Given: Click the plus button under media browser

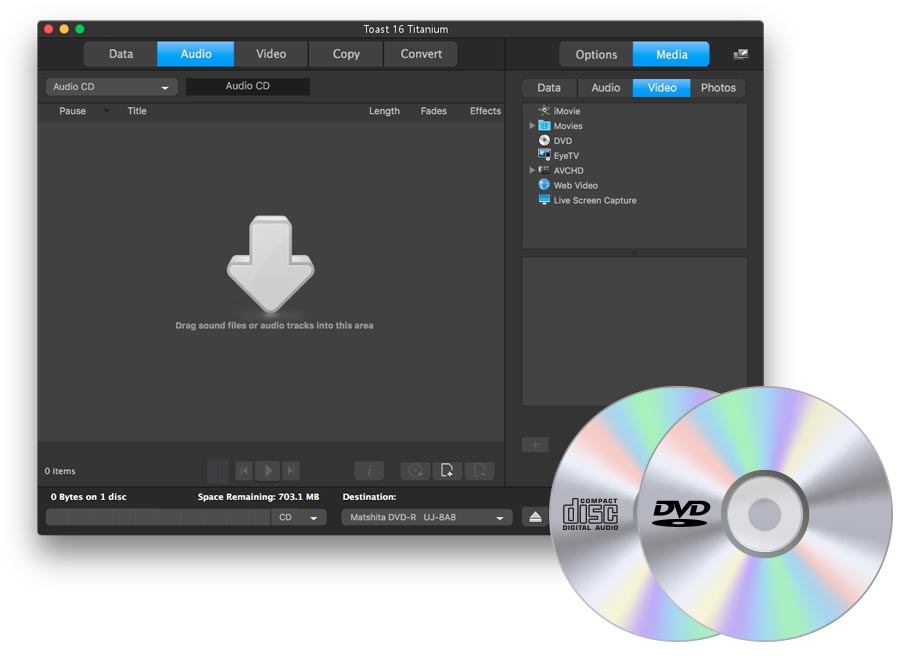Looking at the screenshot, I should [535, 445].
